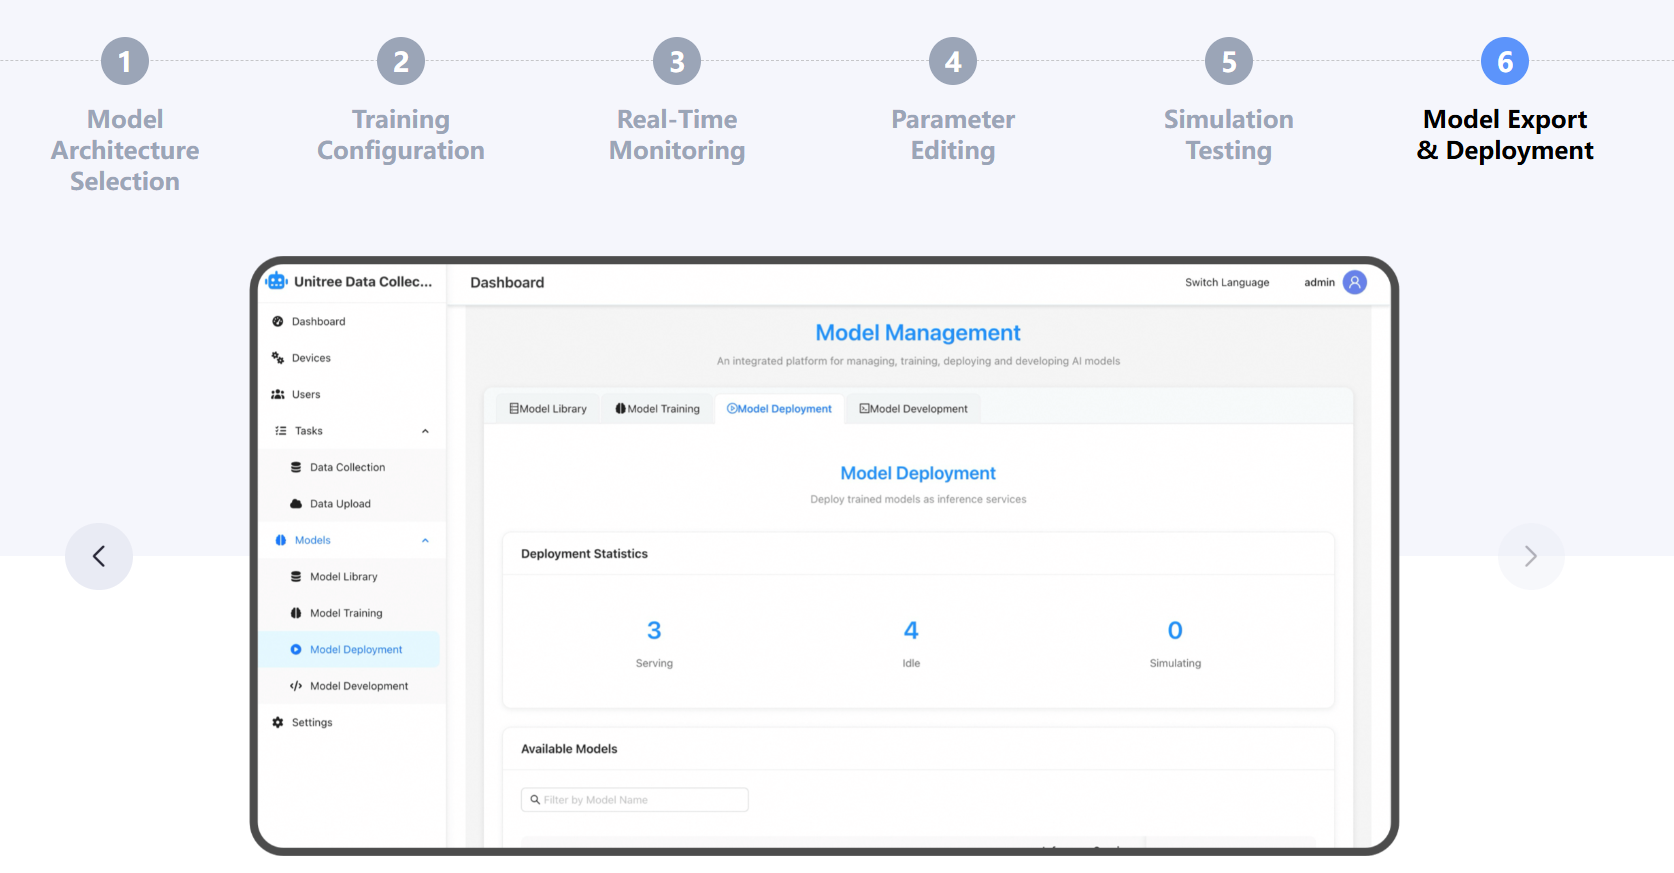Click the Model Architecture Selection step label
This screenshot has height=873, width=1674.
click(125, 150)
